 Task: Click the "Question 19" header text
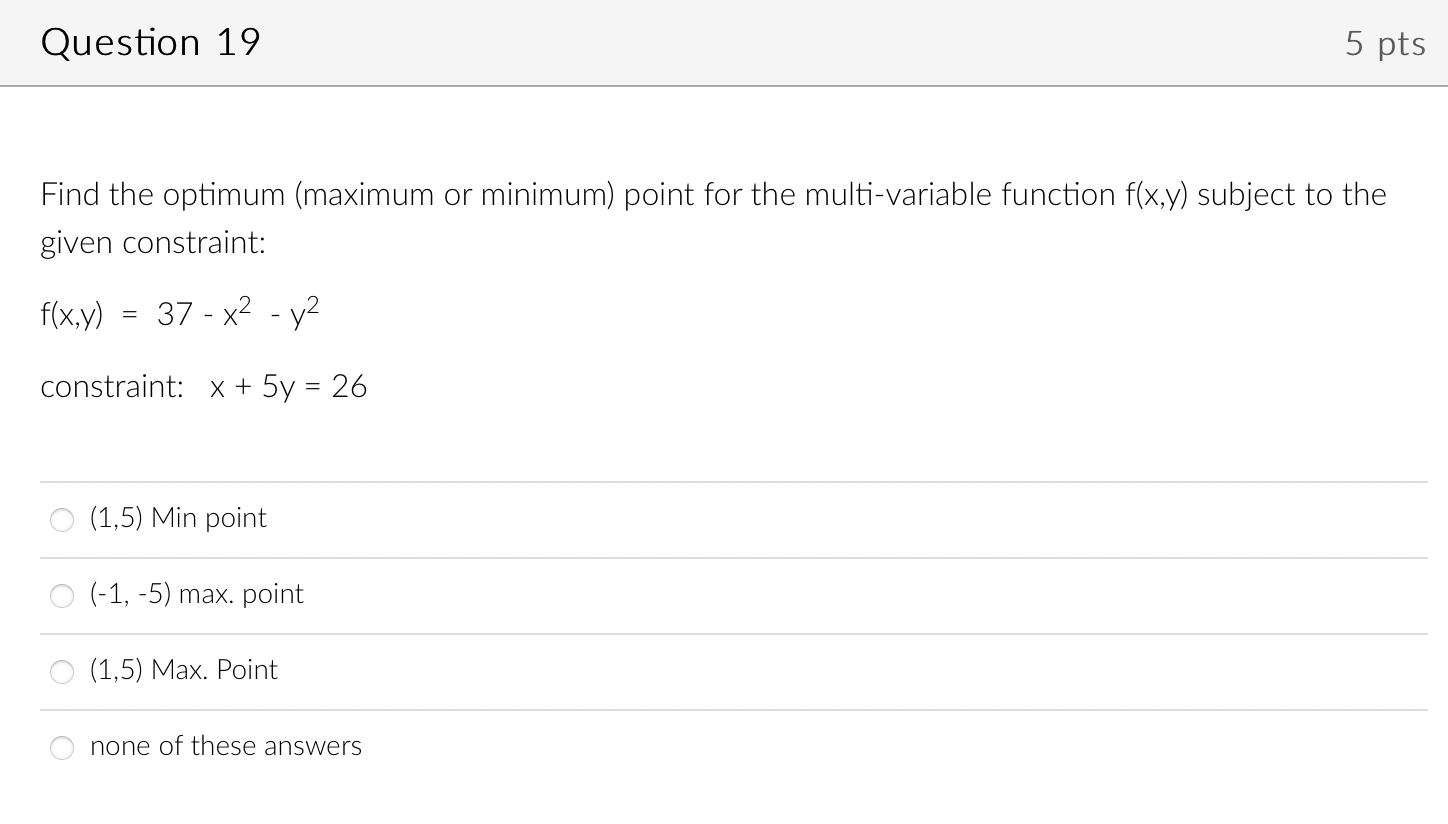[x=150, y=42]
